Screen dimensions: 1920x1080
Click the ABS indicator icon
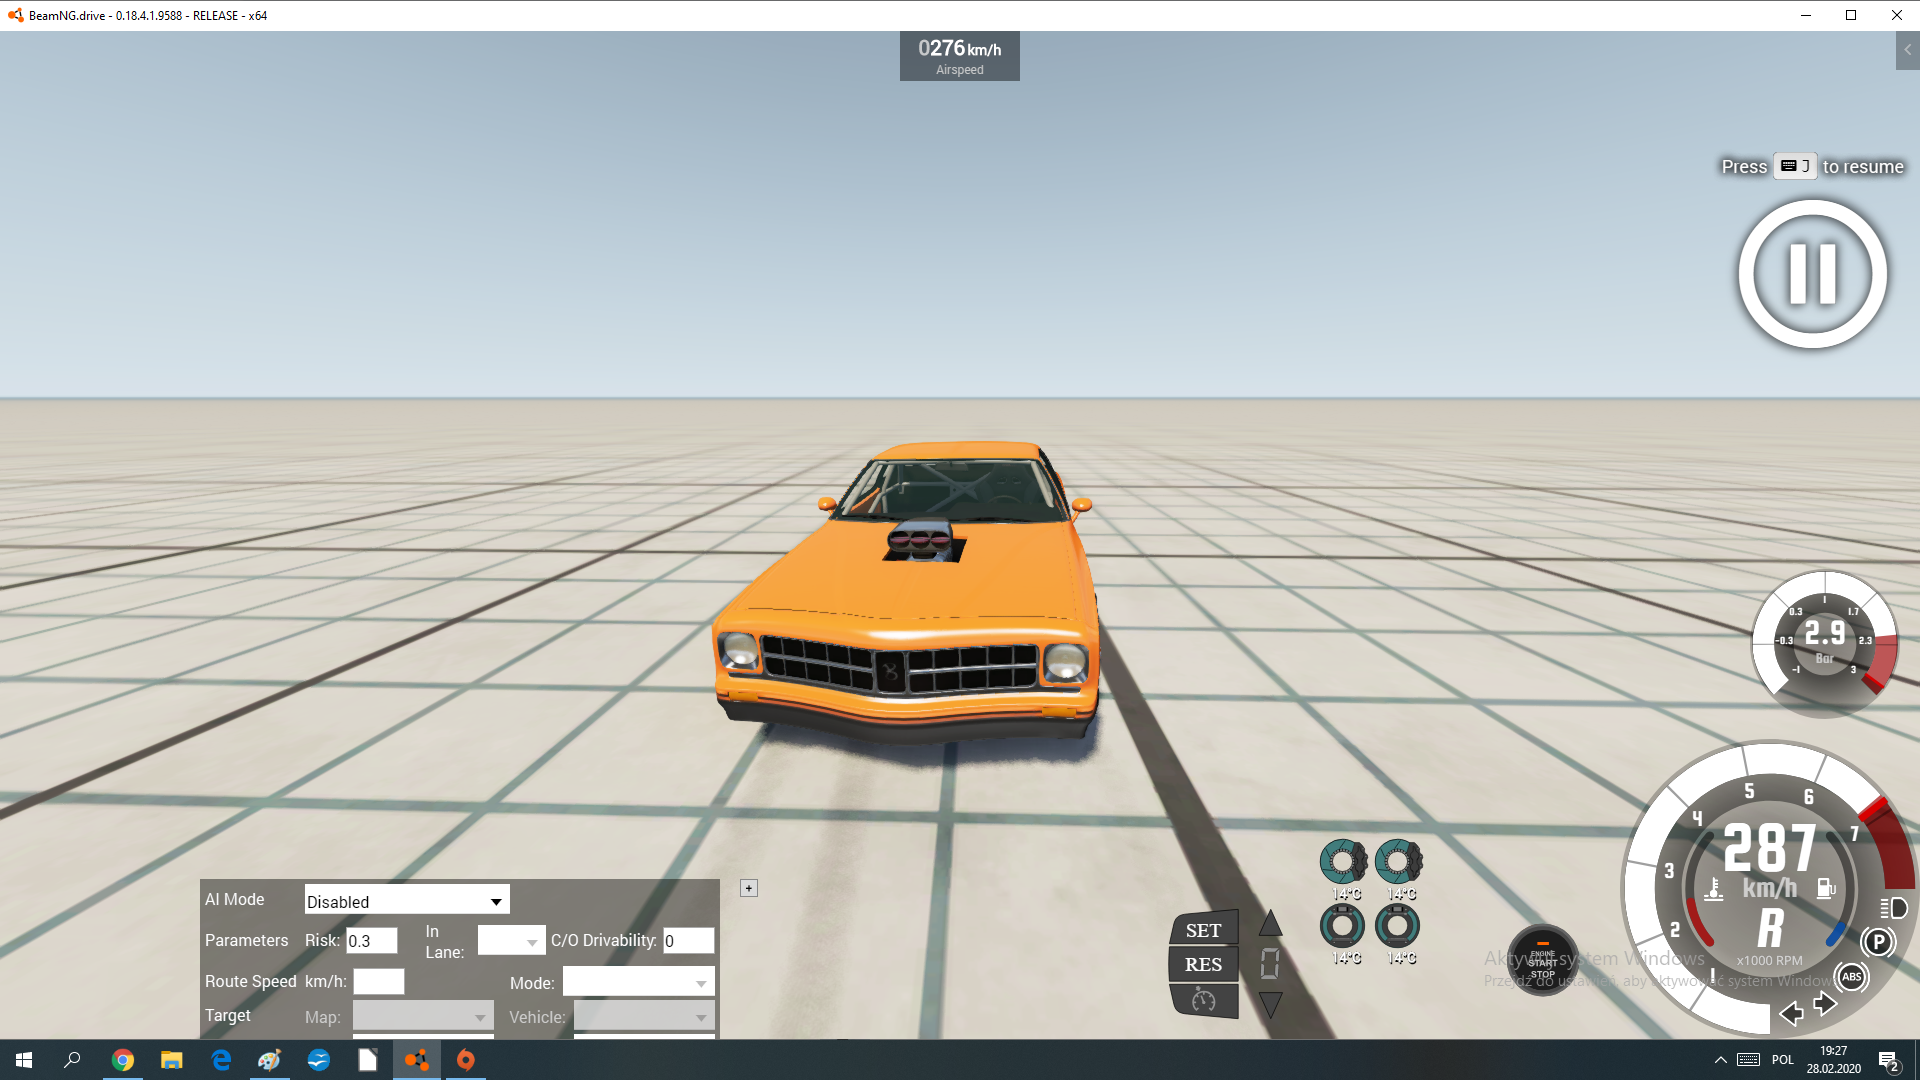point(1851,977)
